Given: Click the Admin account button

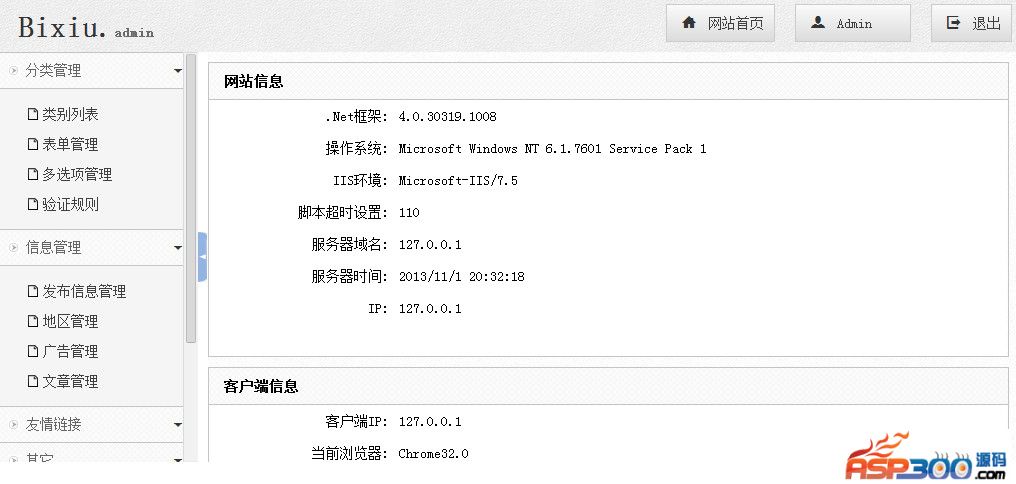Looking at the screenshot, I should [x=852, y=23].
